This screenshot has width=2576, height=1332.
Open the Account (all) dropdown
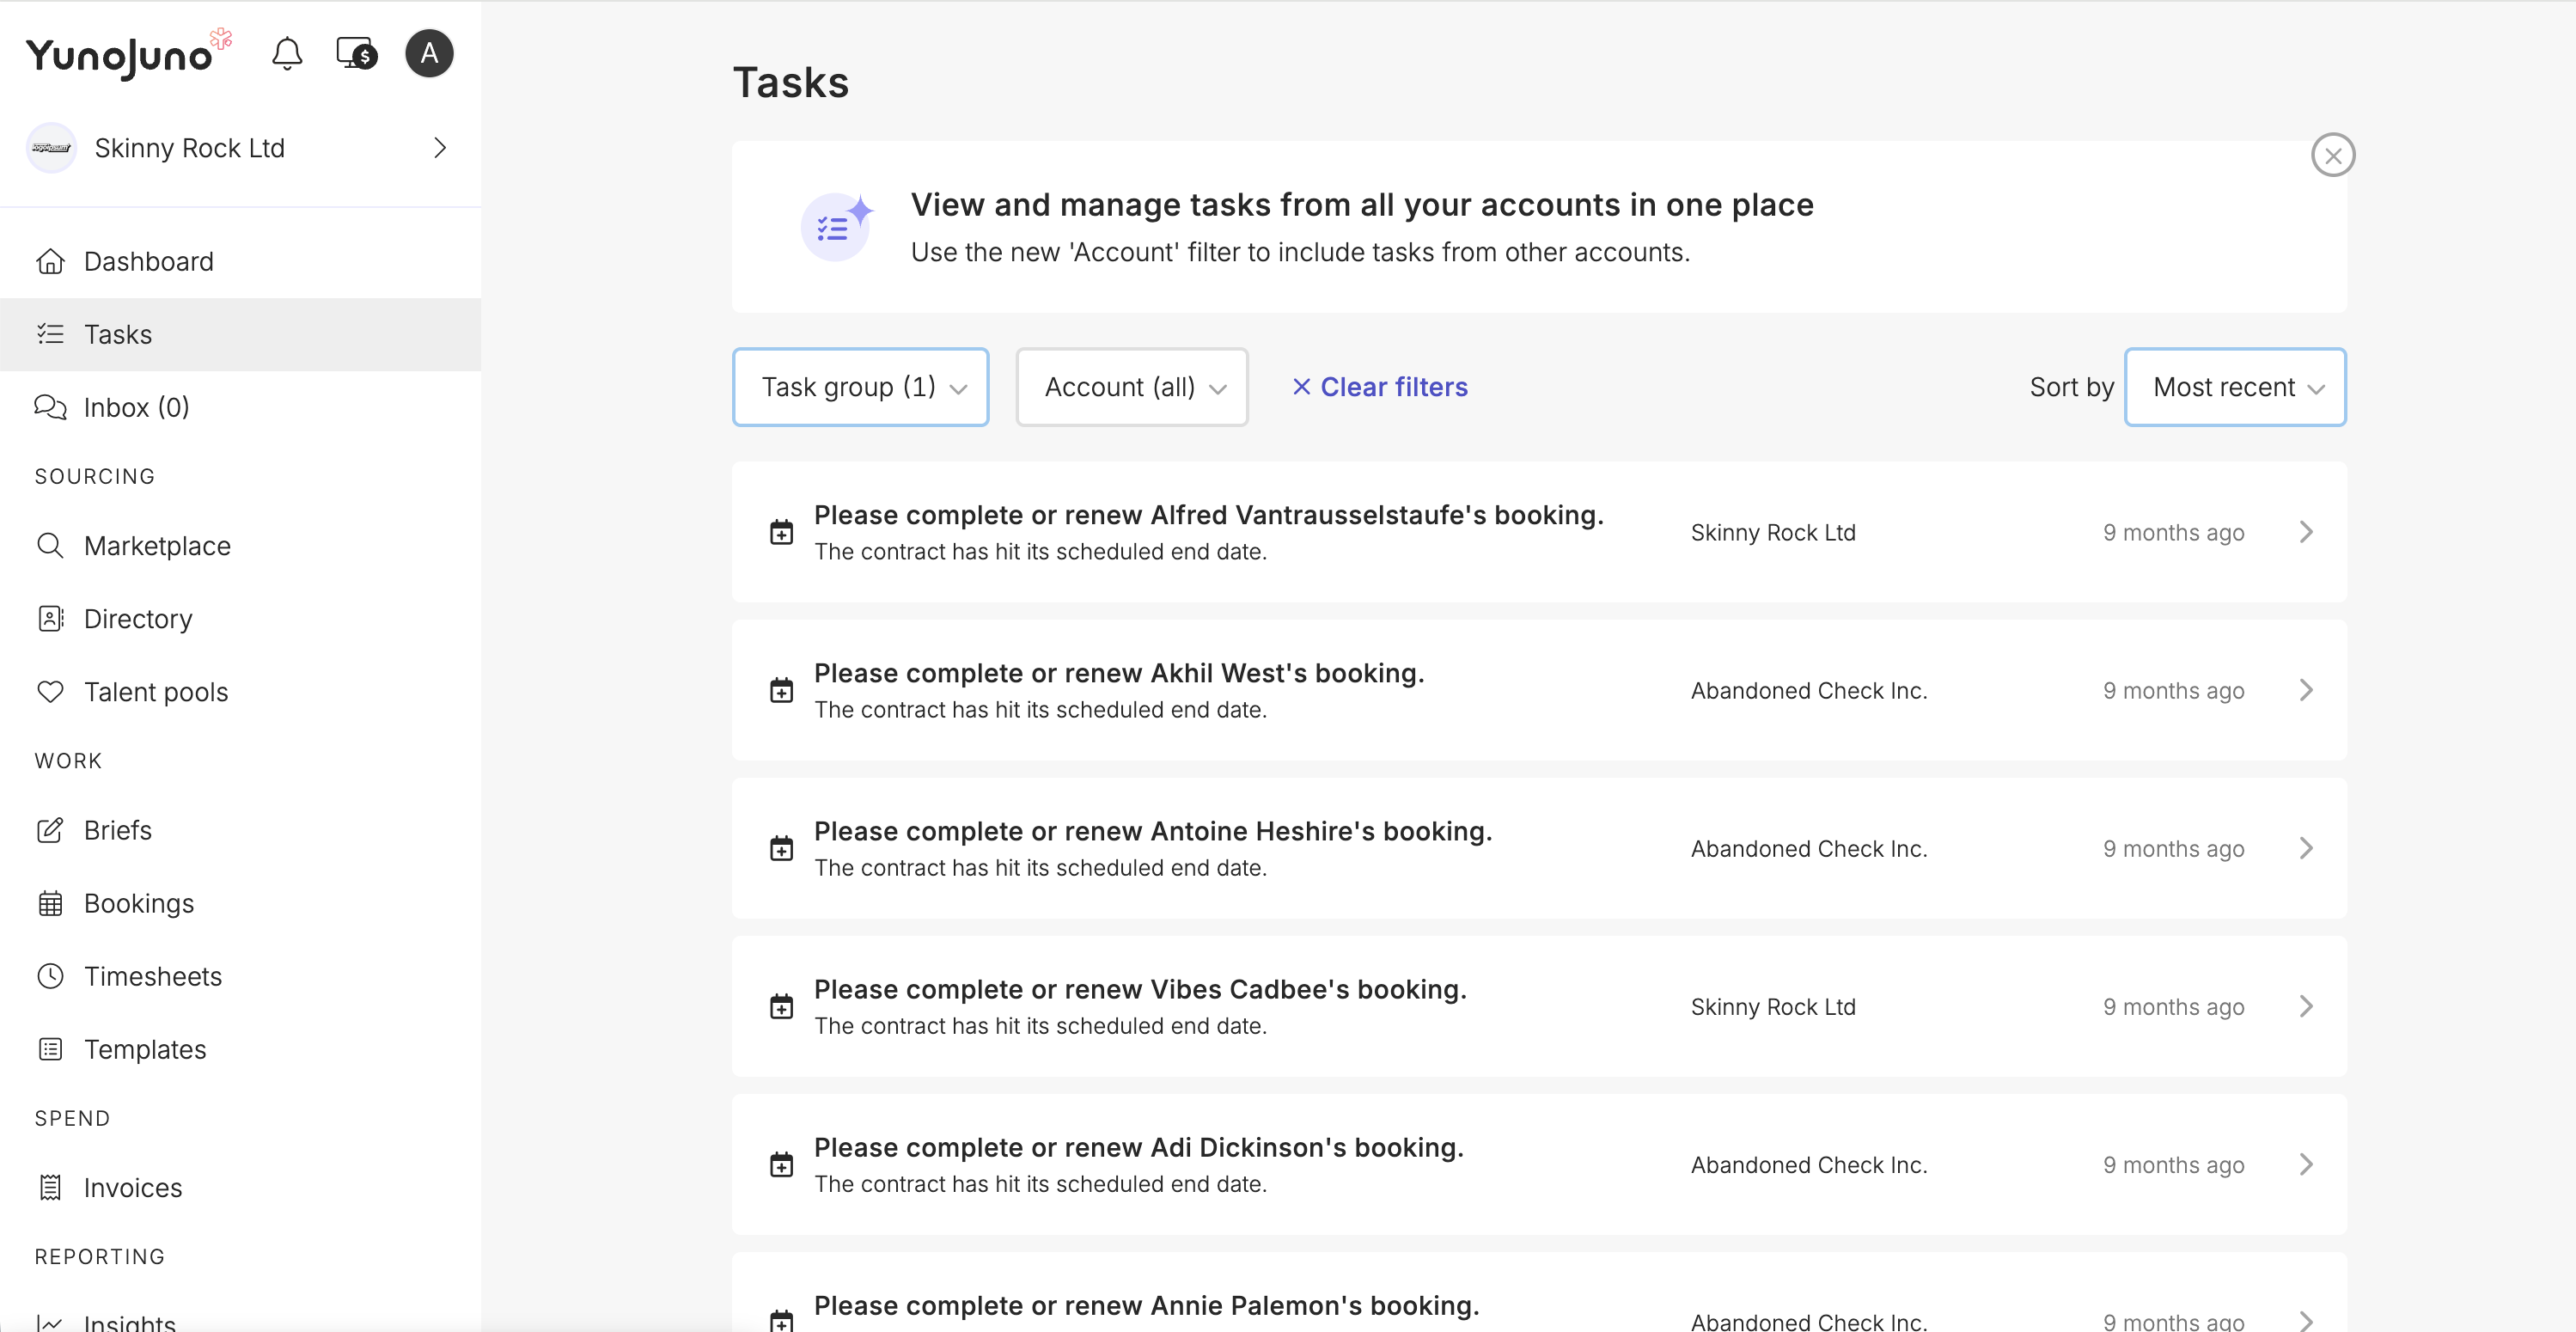point(1132,387)
